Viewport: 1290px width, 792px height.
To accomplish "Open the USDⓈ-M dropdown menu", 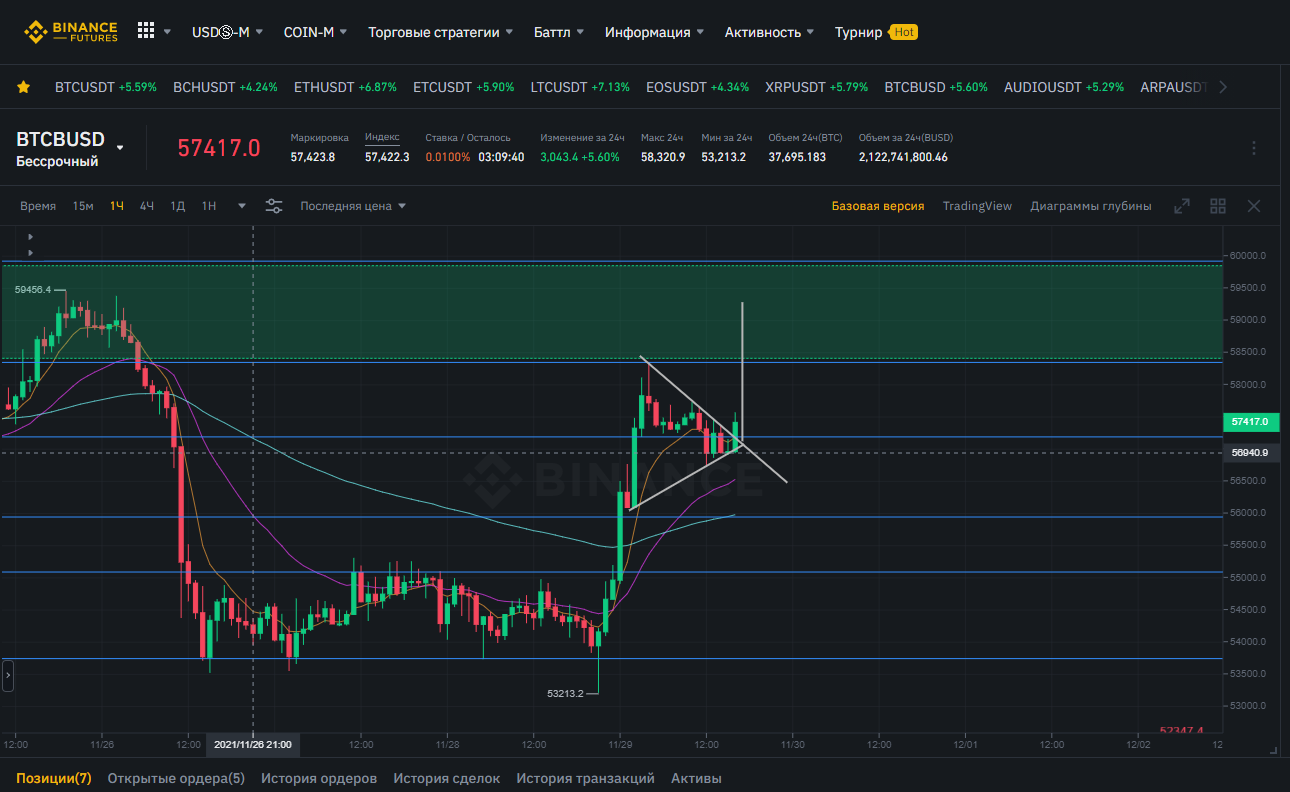I will [227, 32].
